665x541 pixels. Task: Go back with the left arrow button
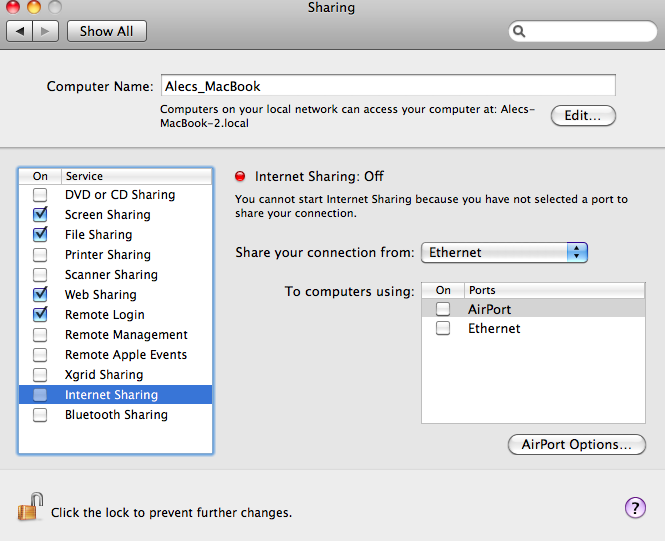[21, 31]
